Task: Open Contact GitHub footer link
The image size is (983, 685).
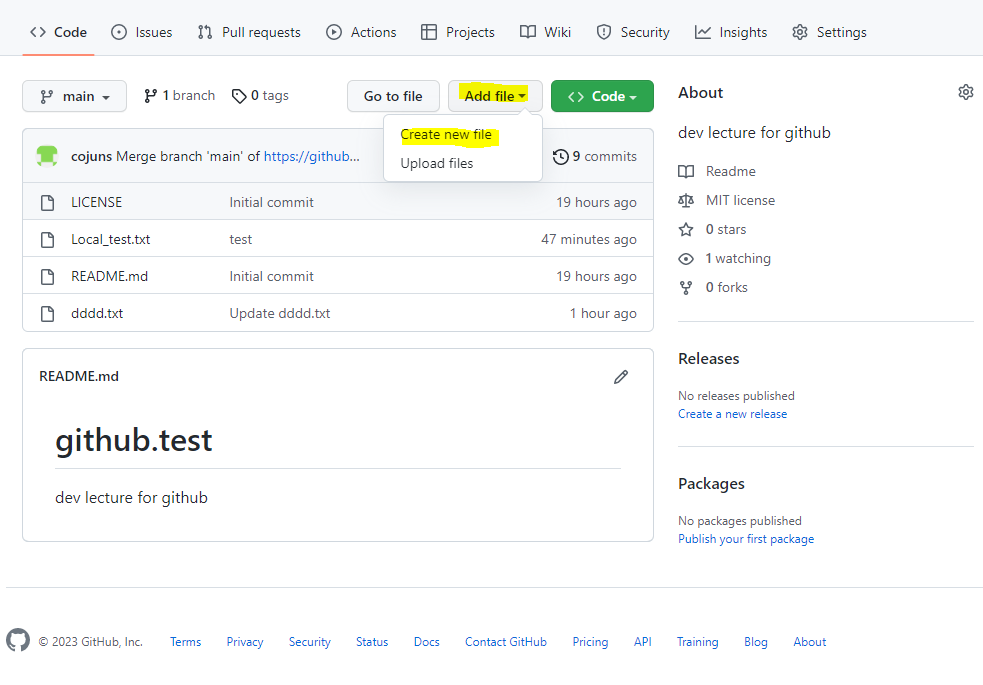Action: click(x=506, y=642)
